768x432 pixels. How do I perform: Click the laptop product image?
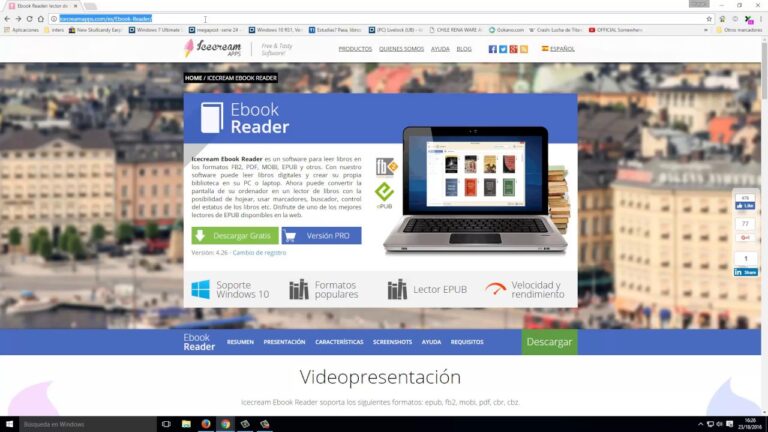pos(475,191)
